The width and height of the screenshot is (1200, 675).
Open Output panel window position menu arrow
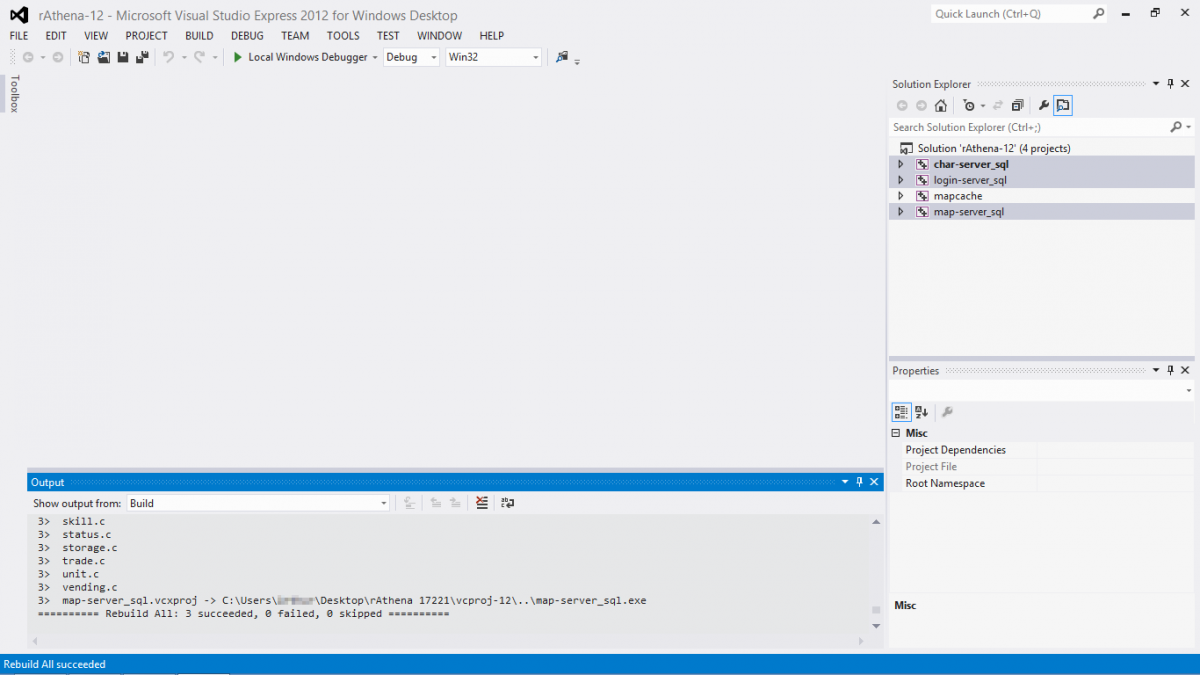[845, 482]
